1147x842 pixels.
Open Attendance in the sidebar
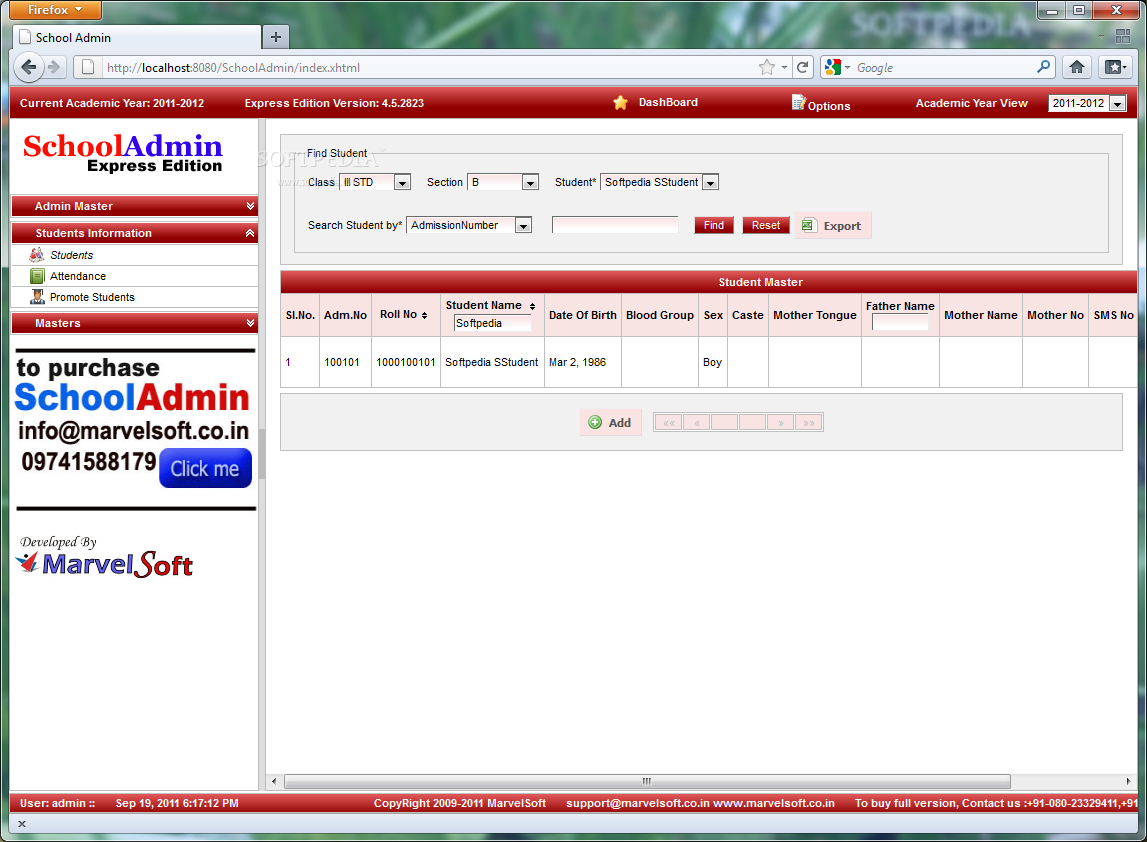click(x=78, y=276)
